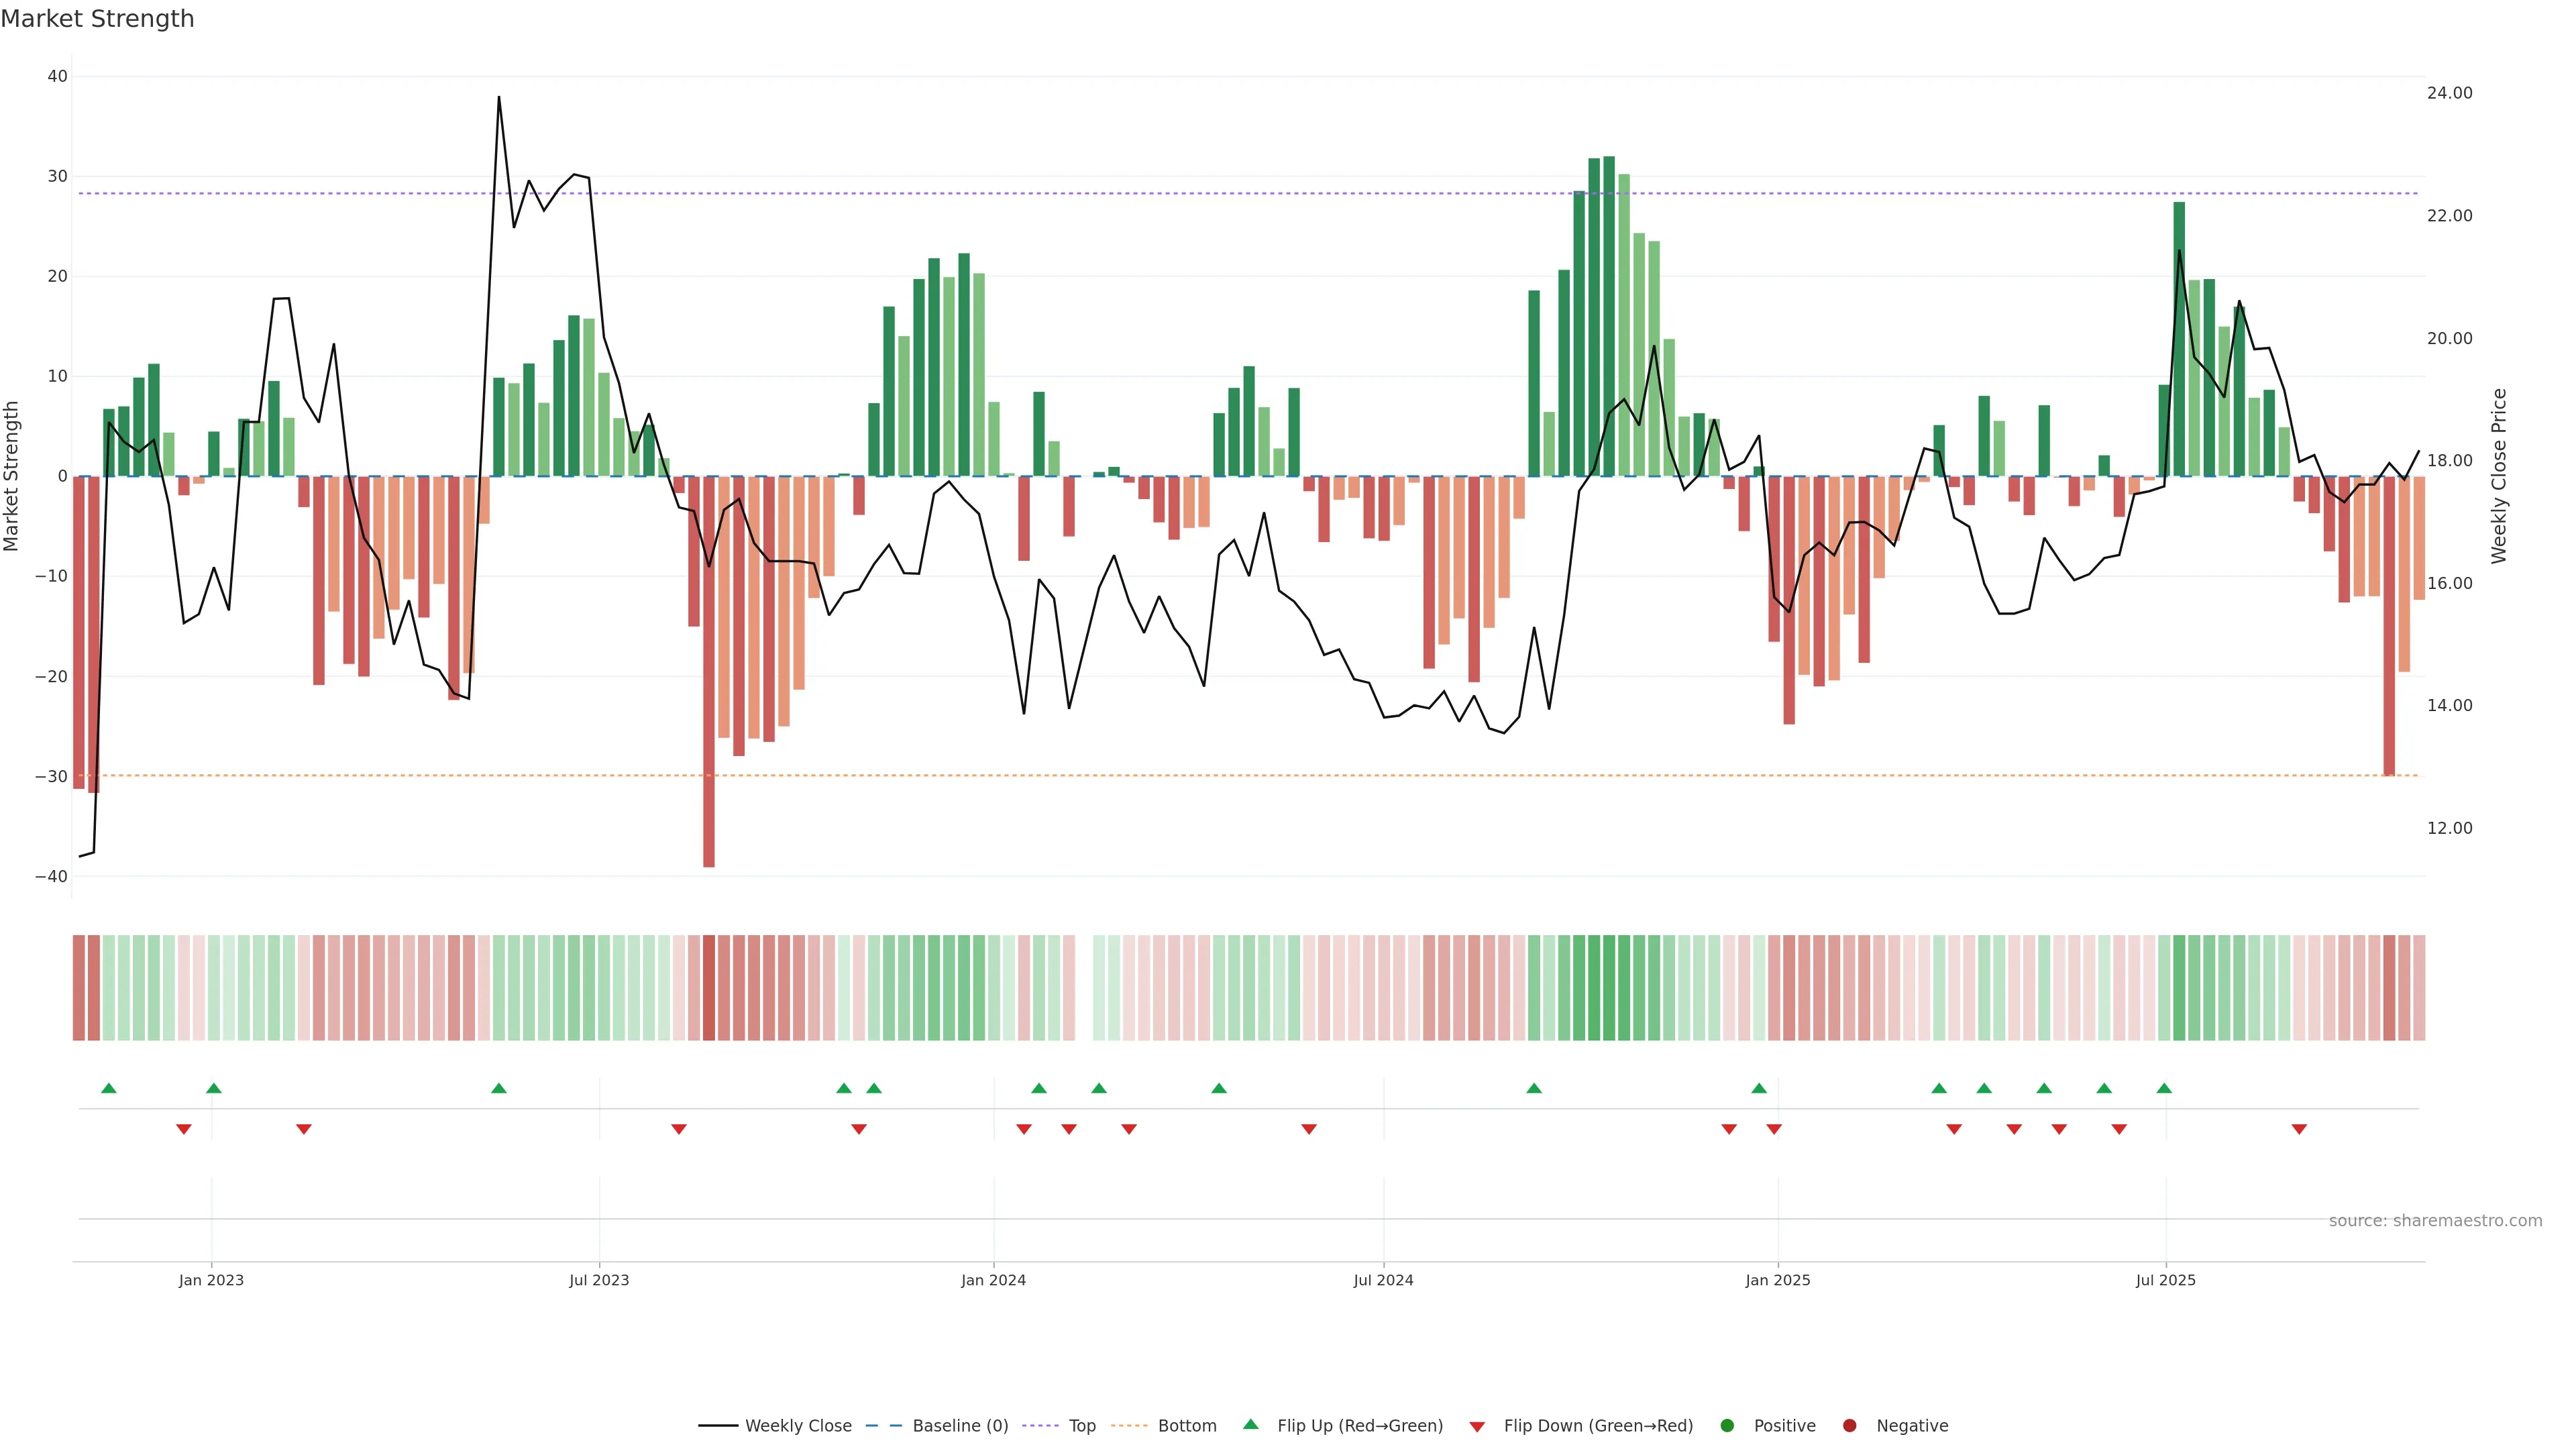
Task: Click the leftmost green flip-up triangle marker
Action: [x=109, y=1088]
